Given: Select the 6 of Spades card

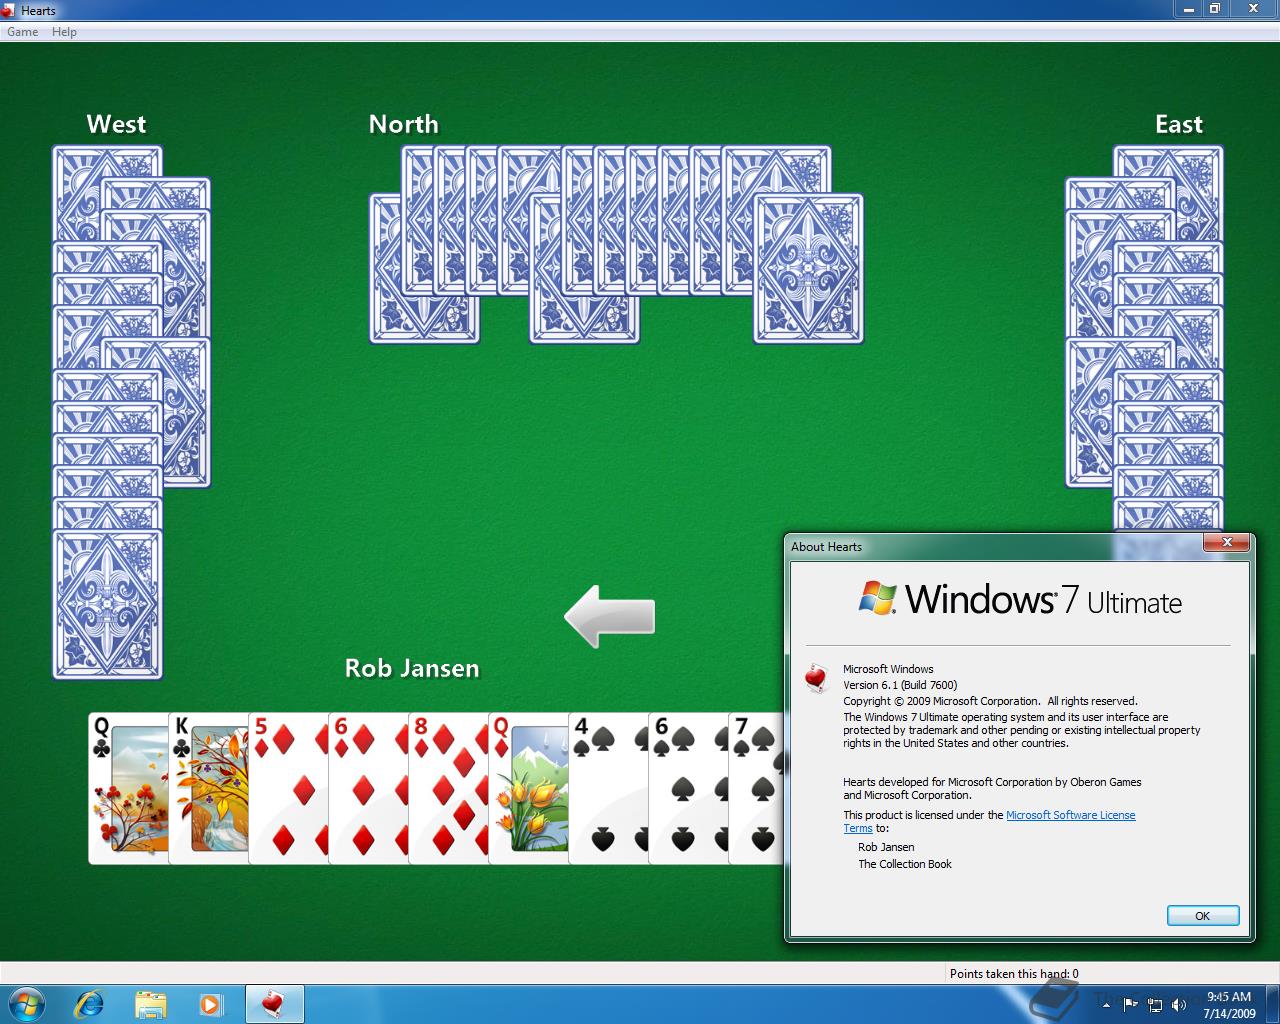Looking at the screenshot, I should click(688, 788).
